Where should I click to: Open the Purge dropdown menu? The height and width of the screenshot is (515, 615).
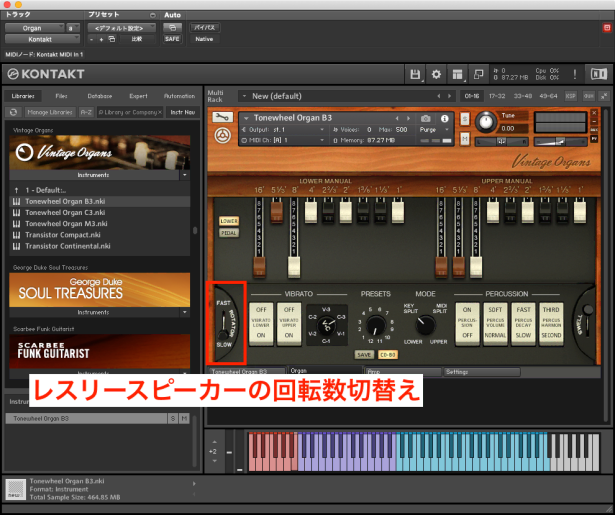click(x=434, y=129)
